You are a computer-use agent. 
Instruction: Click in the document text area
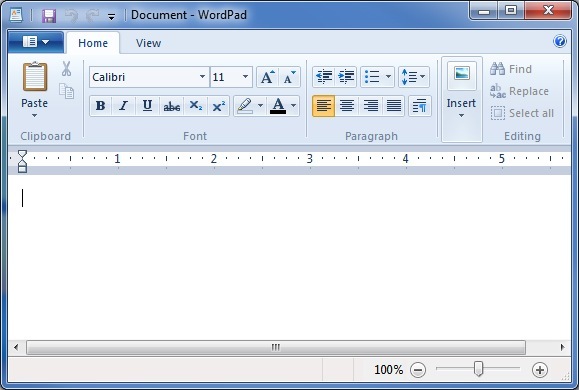point(289,257)
